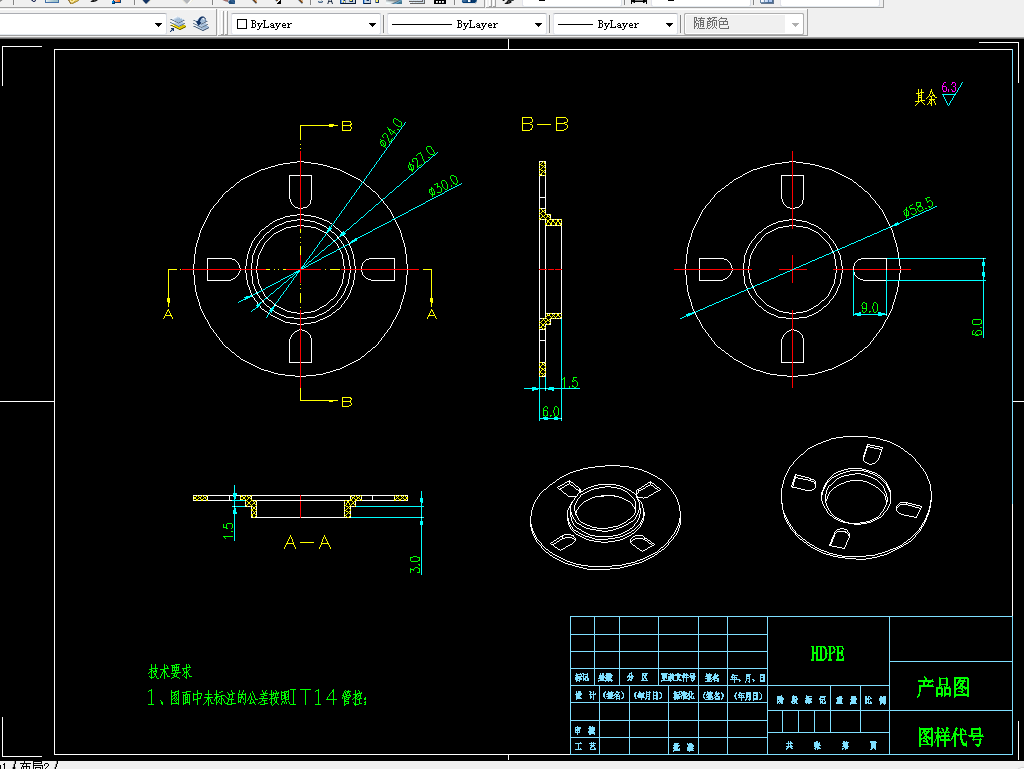Image resolution: width=1024 pixels, height=769 pixels.
Task: Click the layer states stacked-sheets icon
Action: (201, 24)
